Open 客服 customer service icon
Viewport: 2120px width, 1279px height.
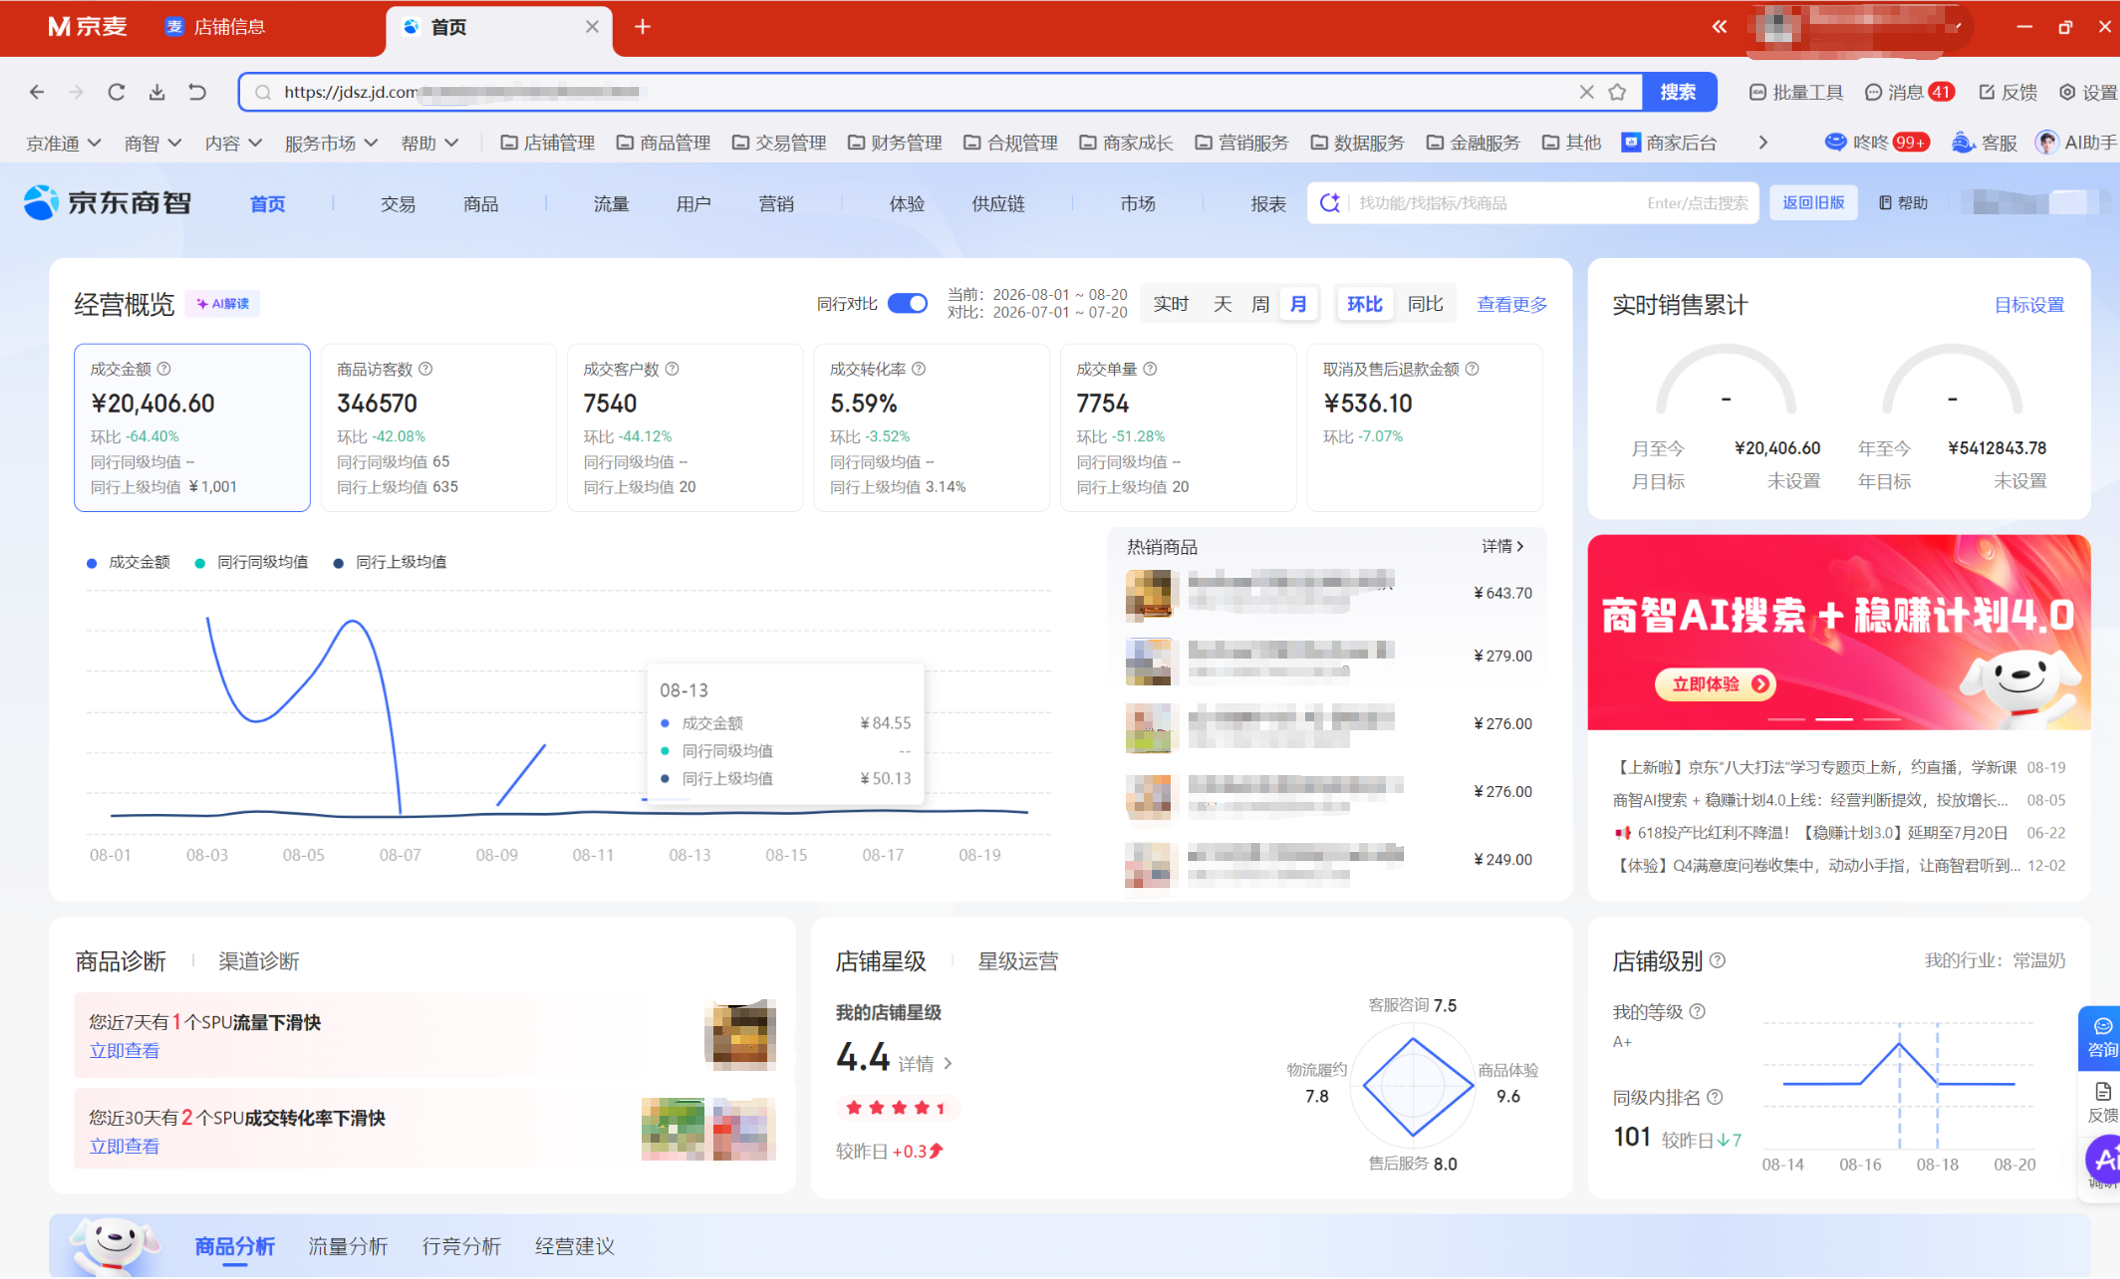[1984, 143]
